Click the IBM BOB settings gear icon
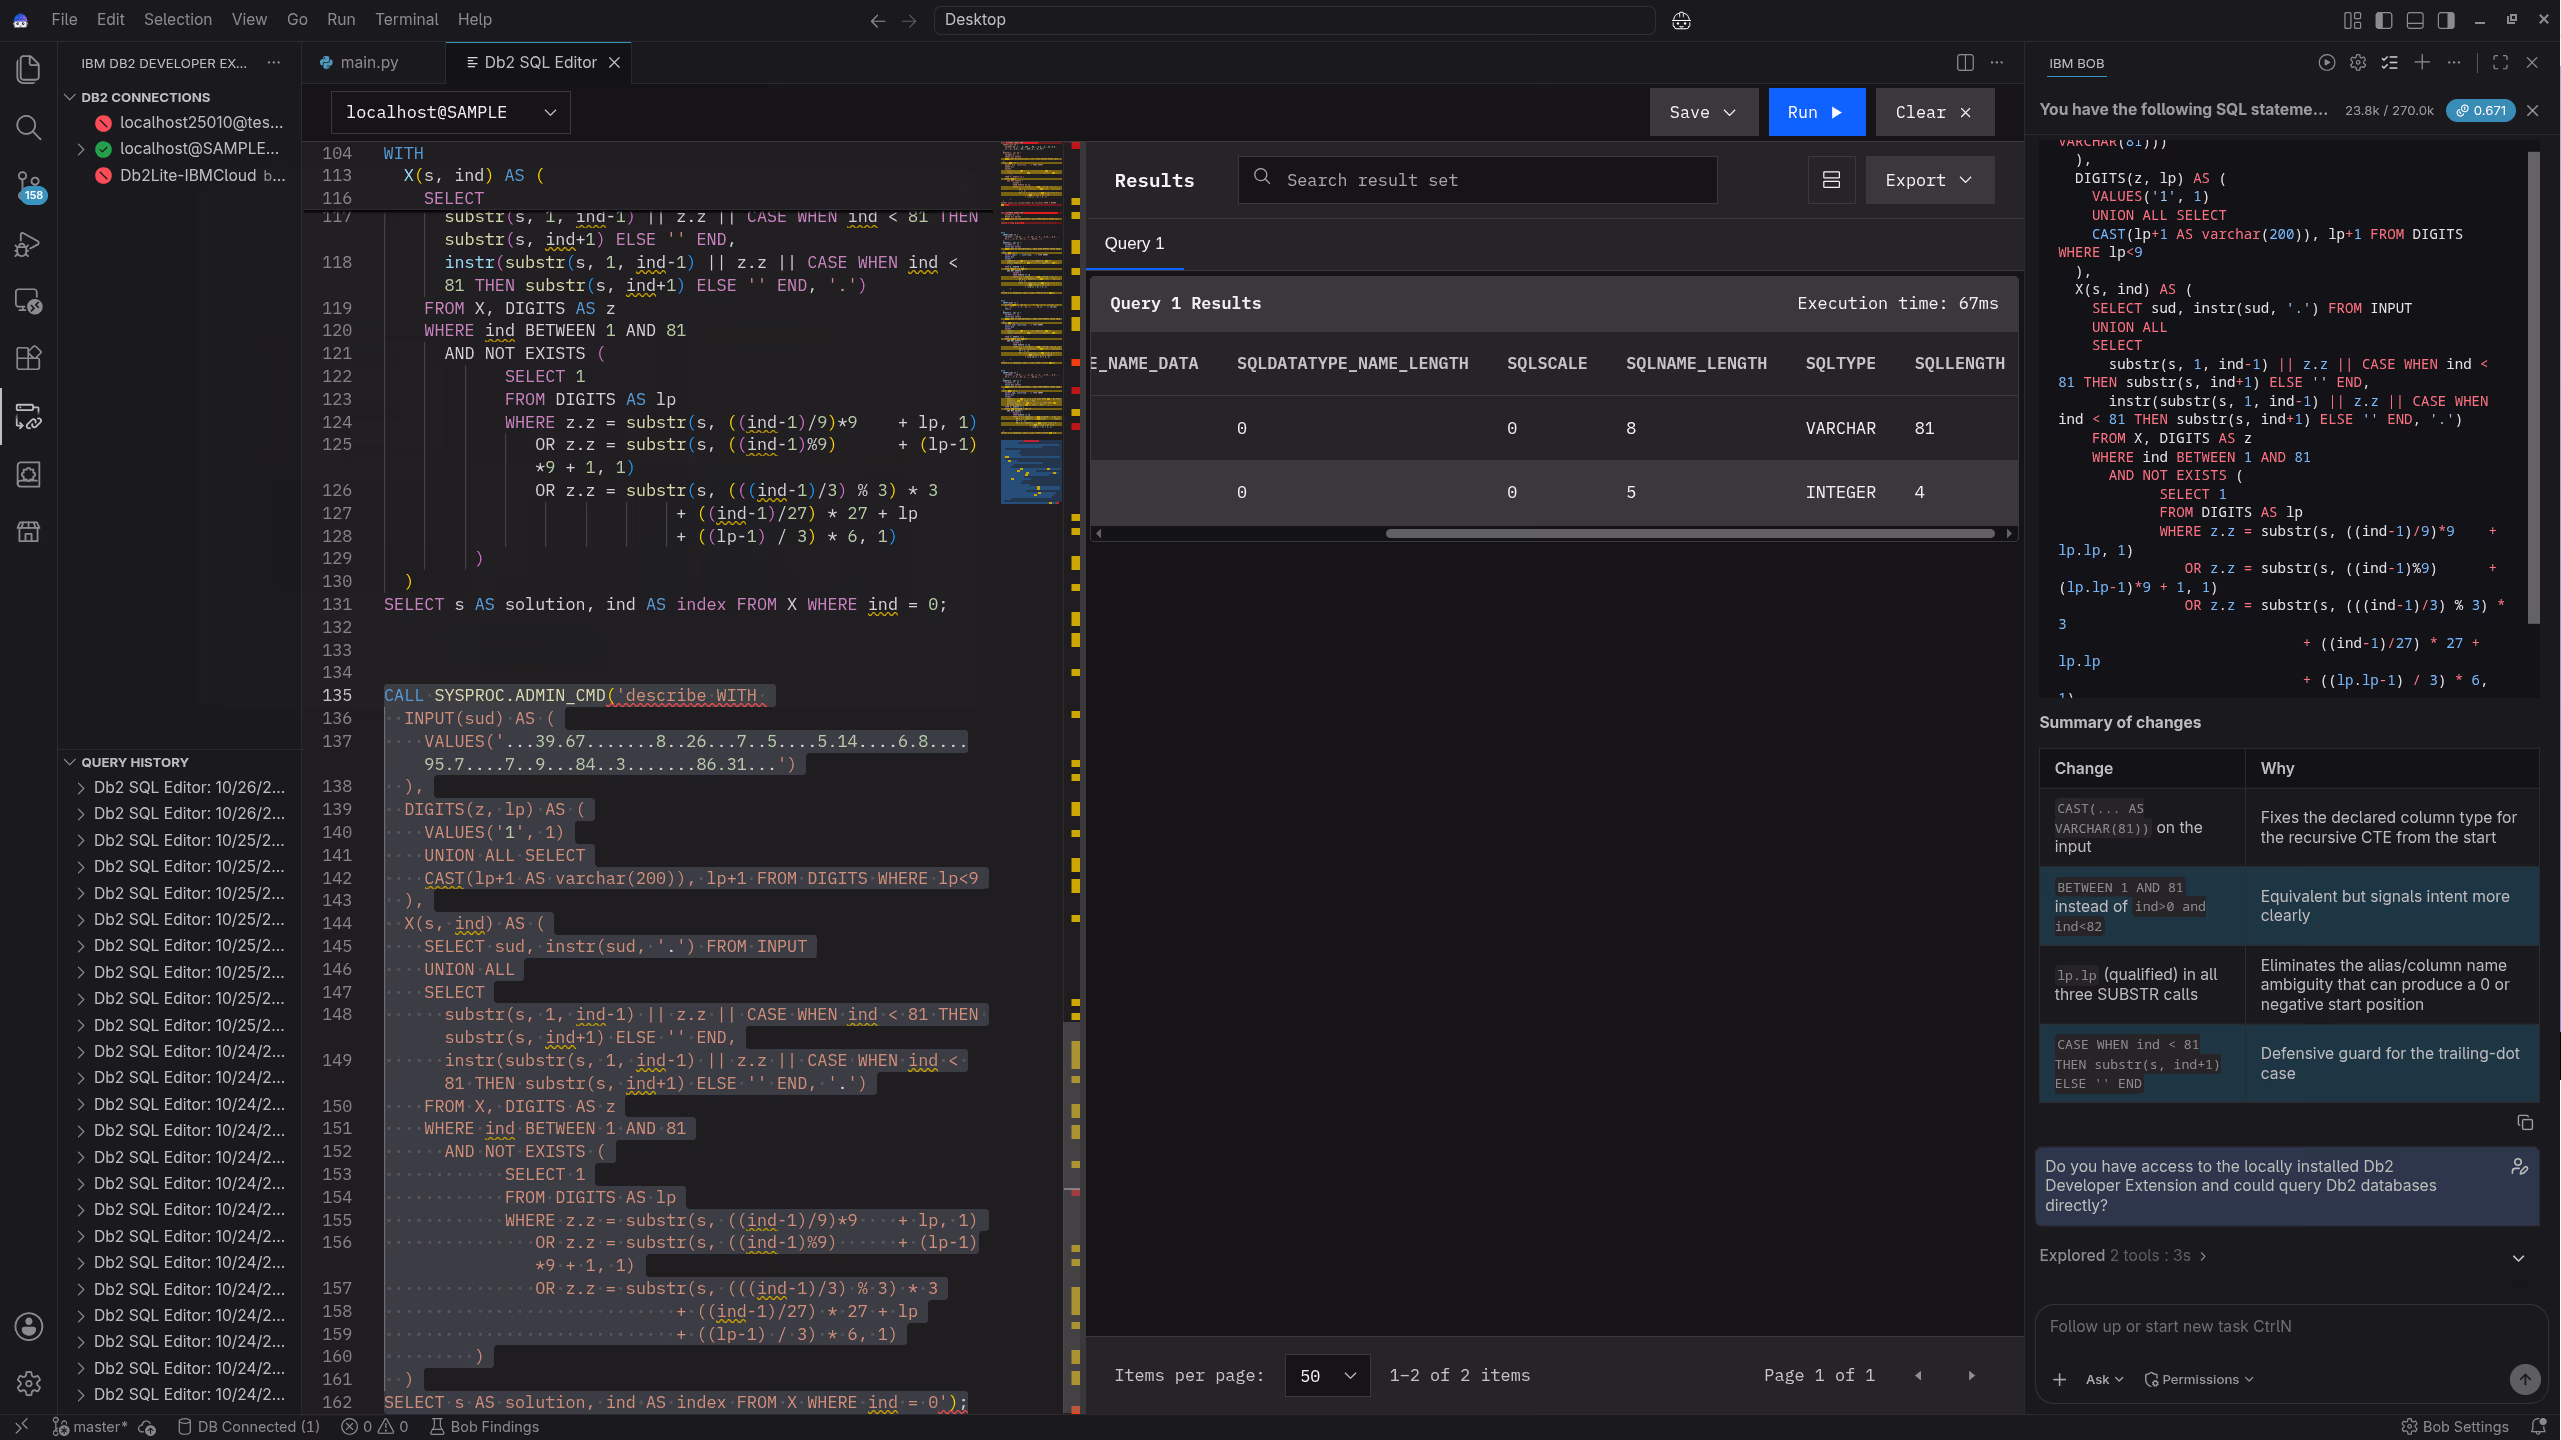This screenshot has width=2561, height=1440. [x=2358, y=62]
